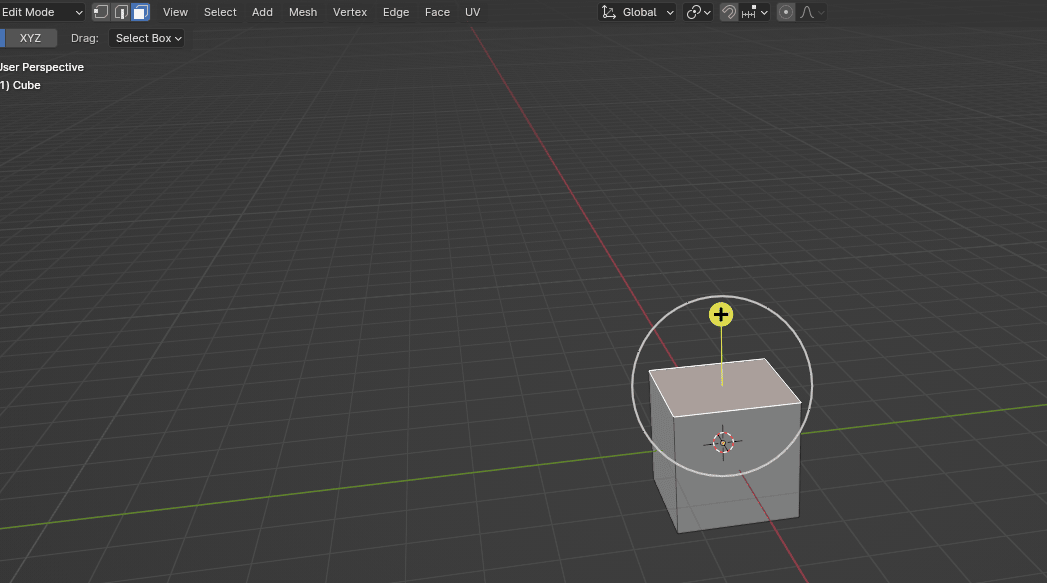Click the snapping increment icon
Viewport: 1047px width, 583px height.
pos(749,12)
